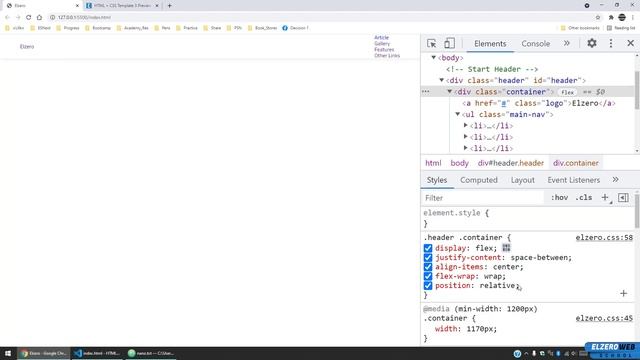Open the green notes app in taskbar

coord(150,353)
